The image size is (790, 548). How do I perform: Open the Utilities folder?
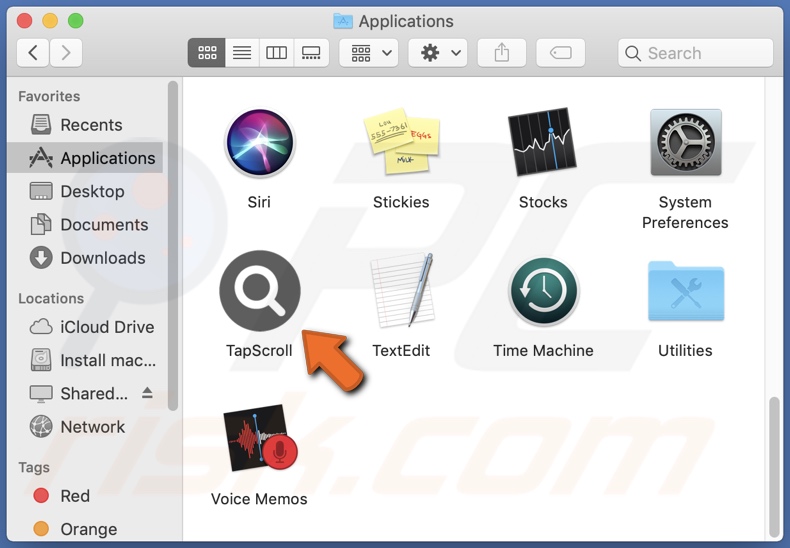[x=685, y=292]
